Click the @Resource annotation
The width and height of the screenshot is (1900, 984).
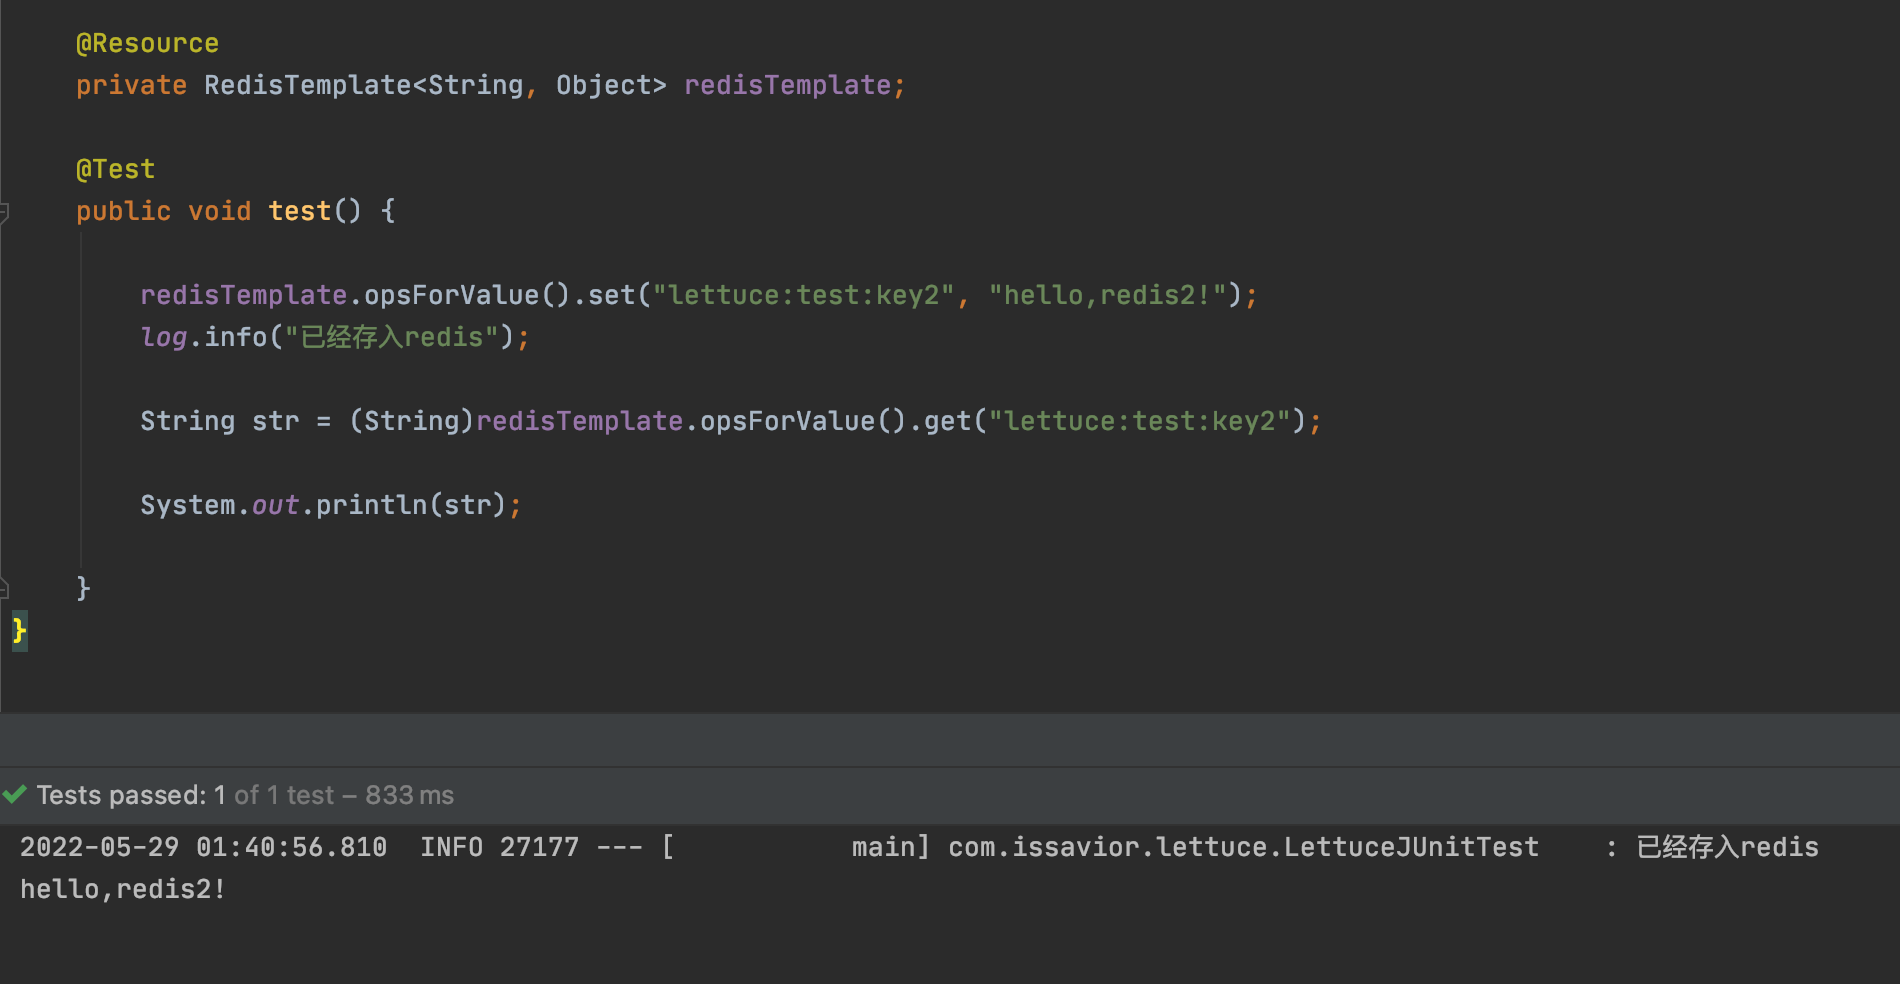[x=147, y=44]
